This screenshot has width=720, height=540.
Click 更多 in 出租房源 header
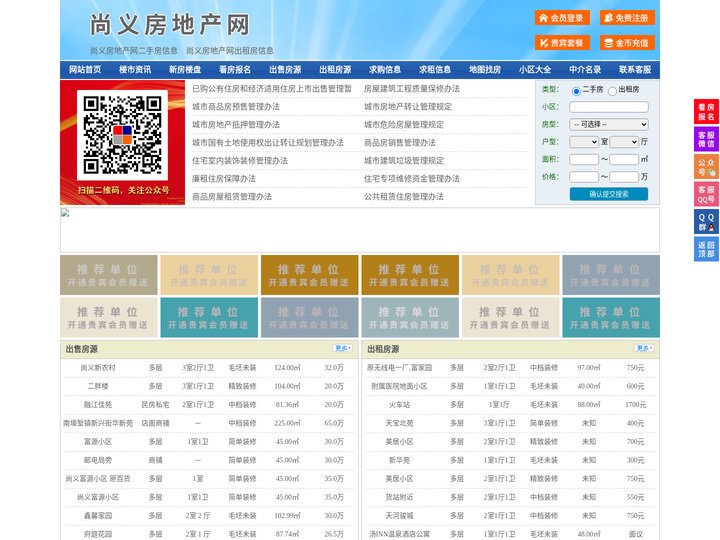644,349
